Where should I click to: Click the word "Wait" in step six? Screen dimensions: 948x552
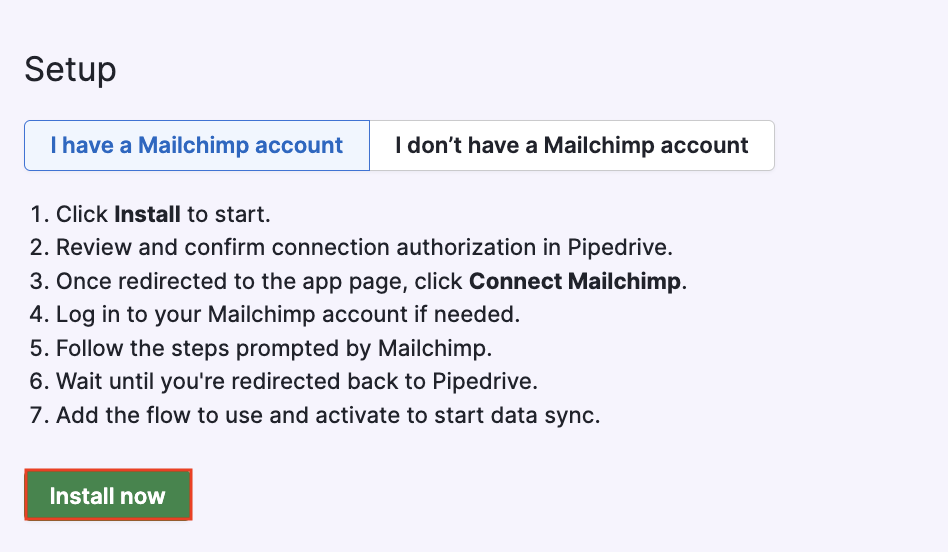point(78,382)
